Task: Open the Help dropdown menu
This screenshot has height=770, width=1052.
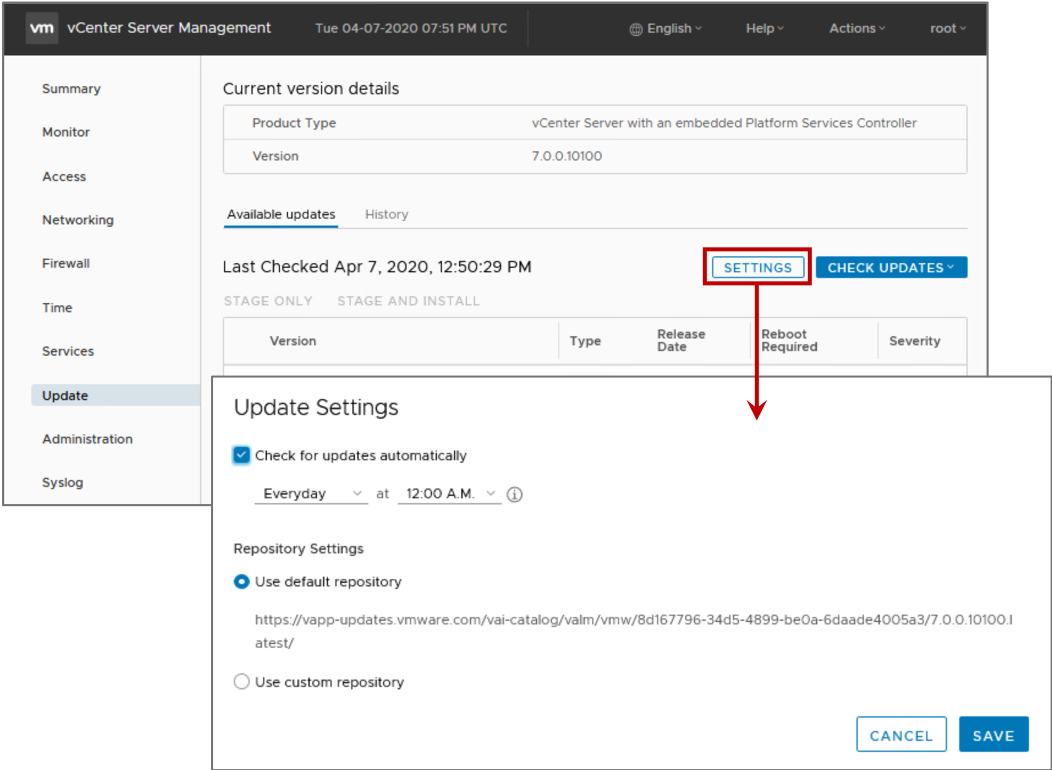Action: [765, 29]
